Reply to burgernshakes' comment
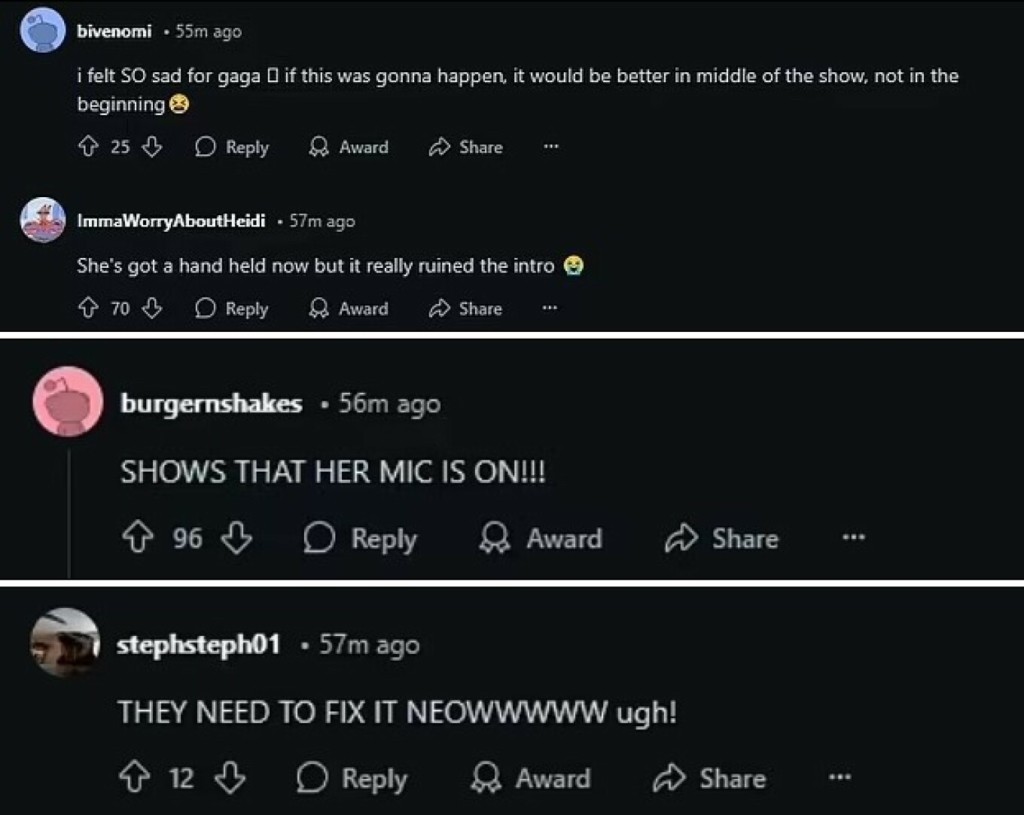1024x815 pixels. pyautogui.click(x=360, y=539)
